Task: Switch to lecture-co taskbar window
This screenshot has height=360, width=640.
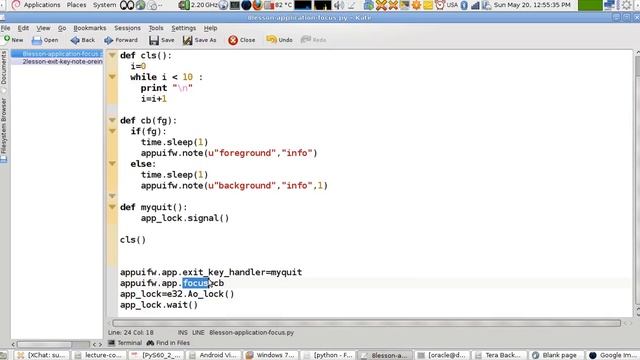Action: click(x=100, y=355)
